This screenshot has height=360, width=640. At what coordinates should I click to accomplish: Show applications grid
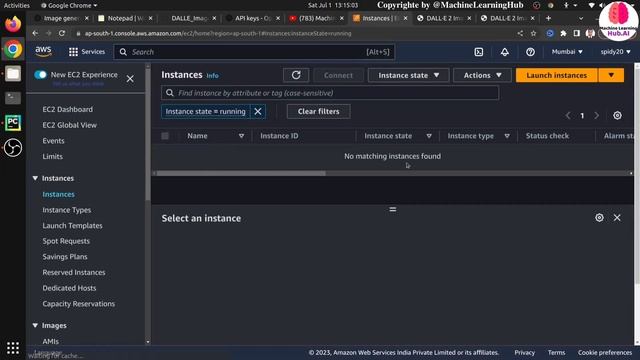(13, 348)
